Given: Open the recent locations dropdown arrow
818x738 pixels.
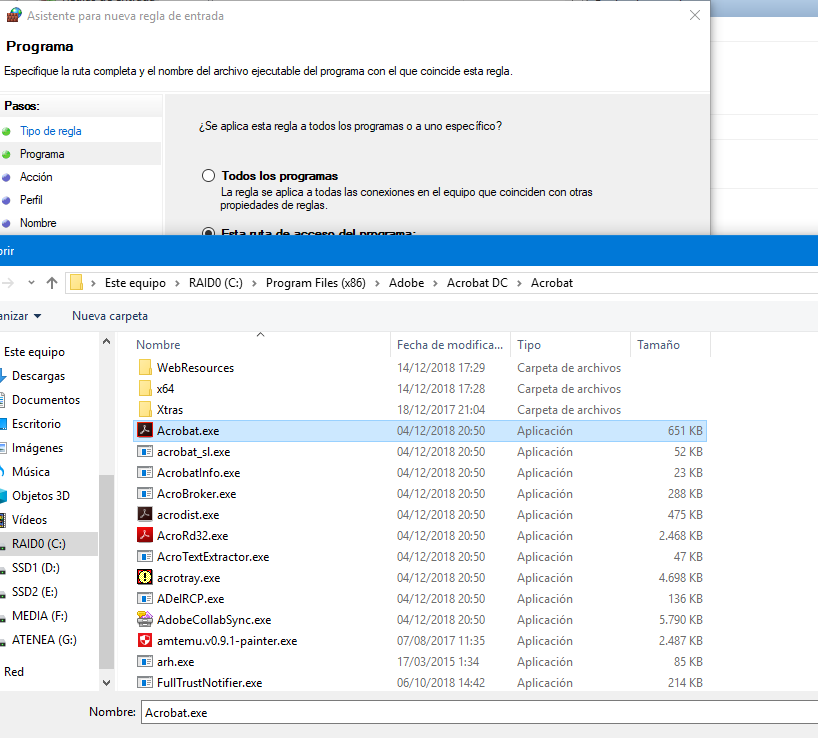Looking at the screenshot, I should [31, 283].
